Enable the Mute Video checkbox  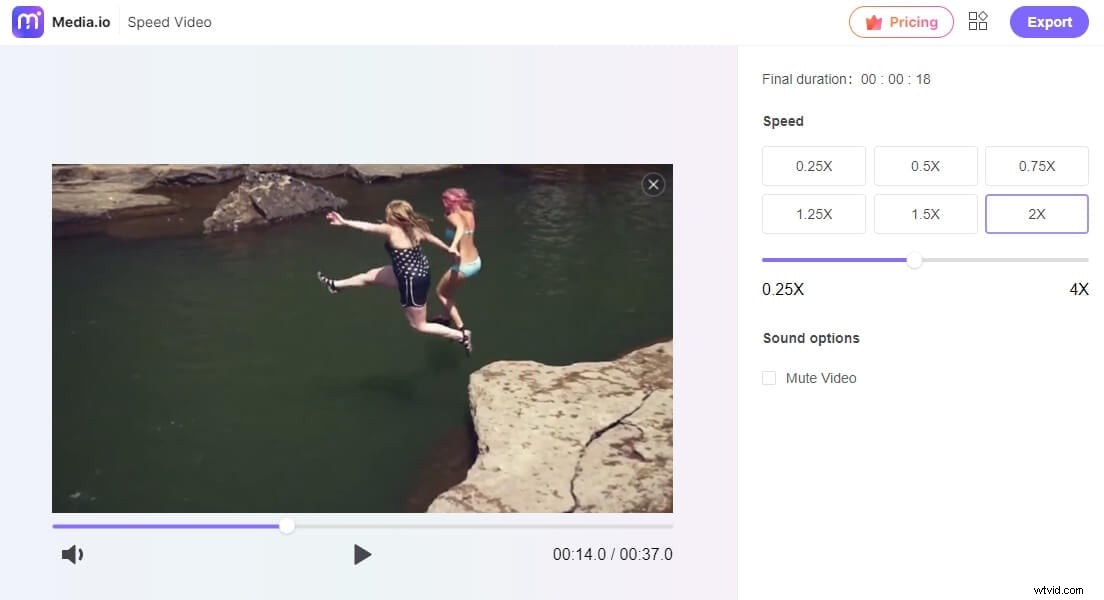[769, 378]
